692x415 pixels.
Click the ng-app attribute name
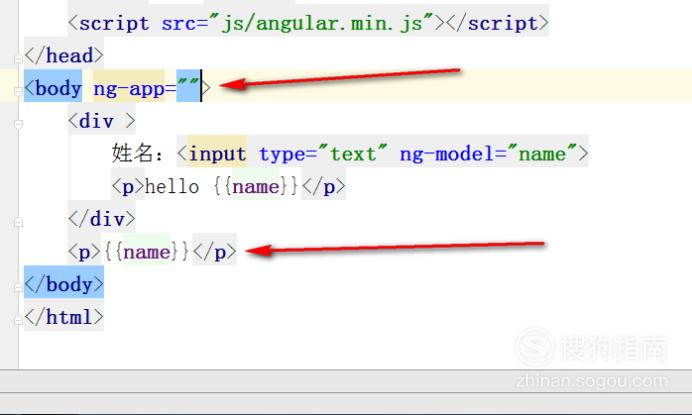129,89
